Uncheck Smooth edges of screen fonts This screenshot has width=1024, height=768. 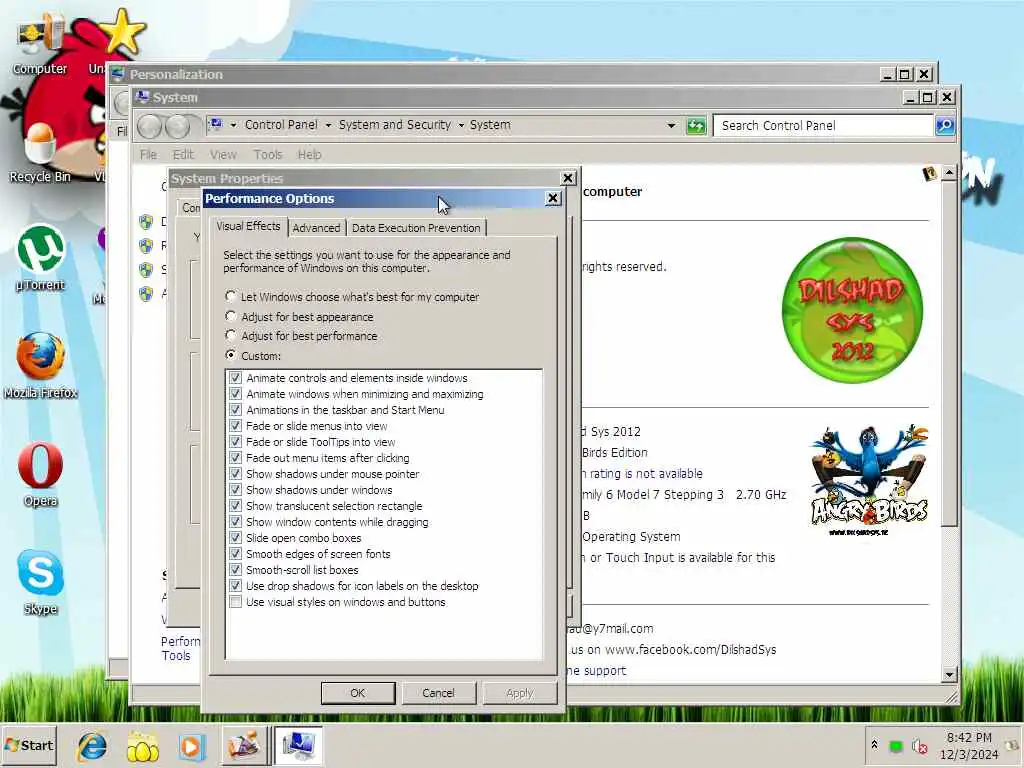235,554
